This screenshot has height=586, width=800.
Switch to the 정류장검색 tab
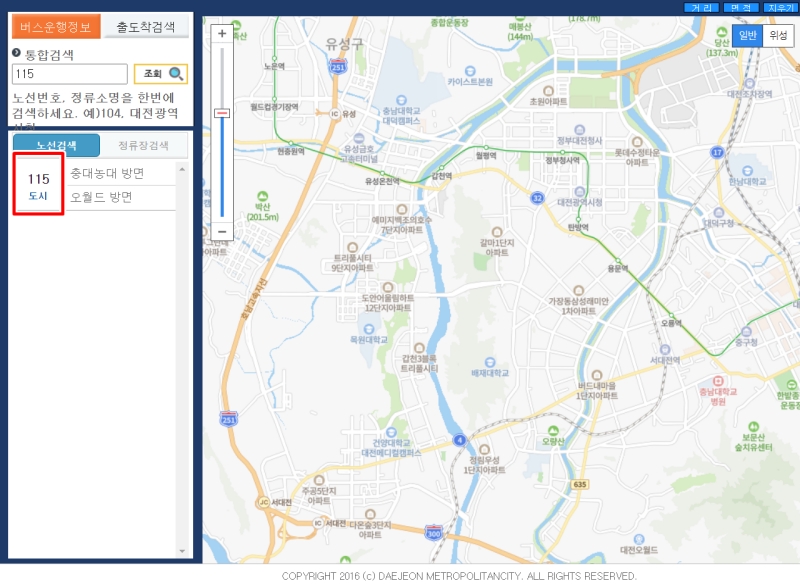click(143, 145)
